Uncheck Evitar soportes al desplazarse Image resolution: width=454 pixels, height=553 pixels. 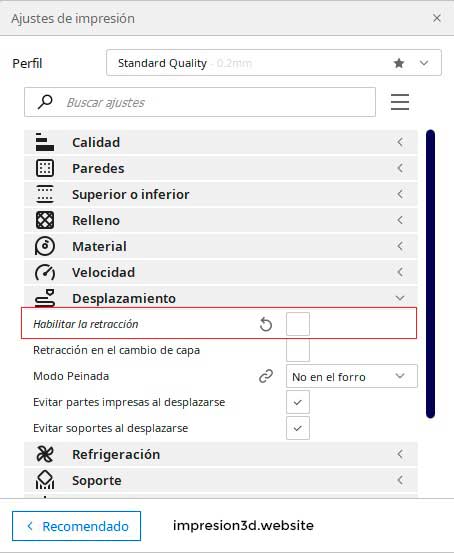[298, 428]
